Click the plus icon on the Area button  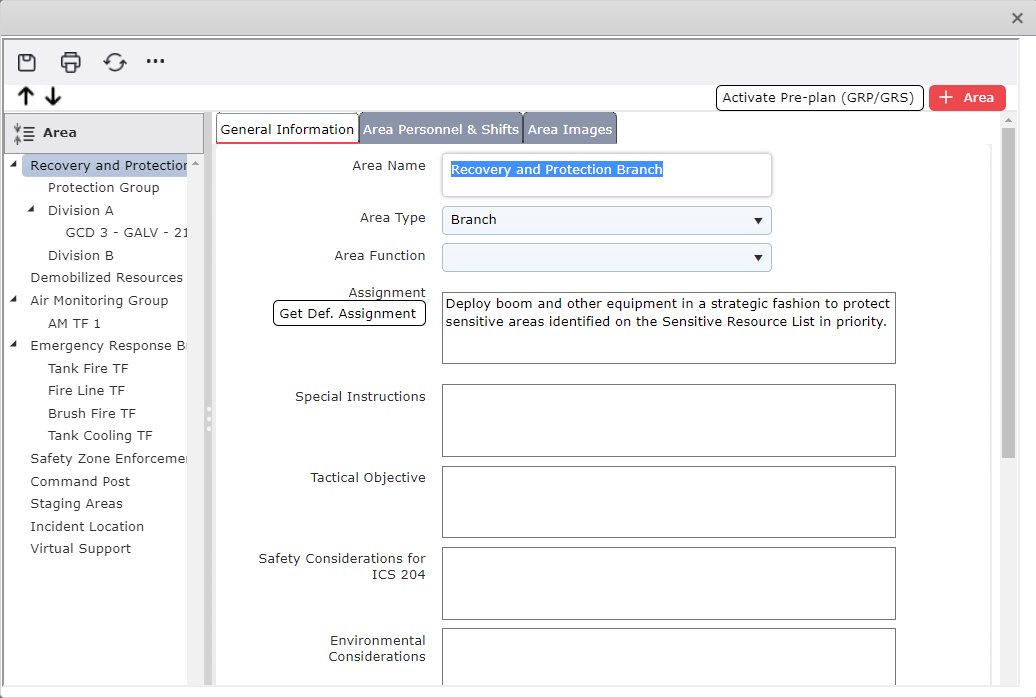(x=948, y=97)
